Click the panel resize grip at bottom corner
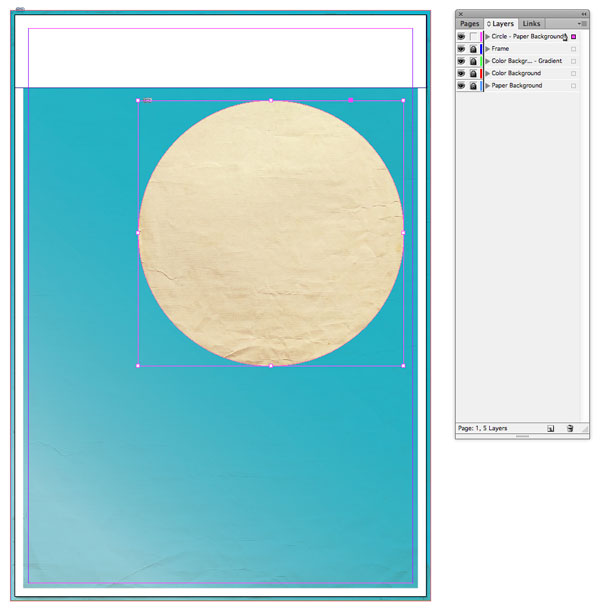 pos(584,429)
